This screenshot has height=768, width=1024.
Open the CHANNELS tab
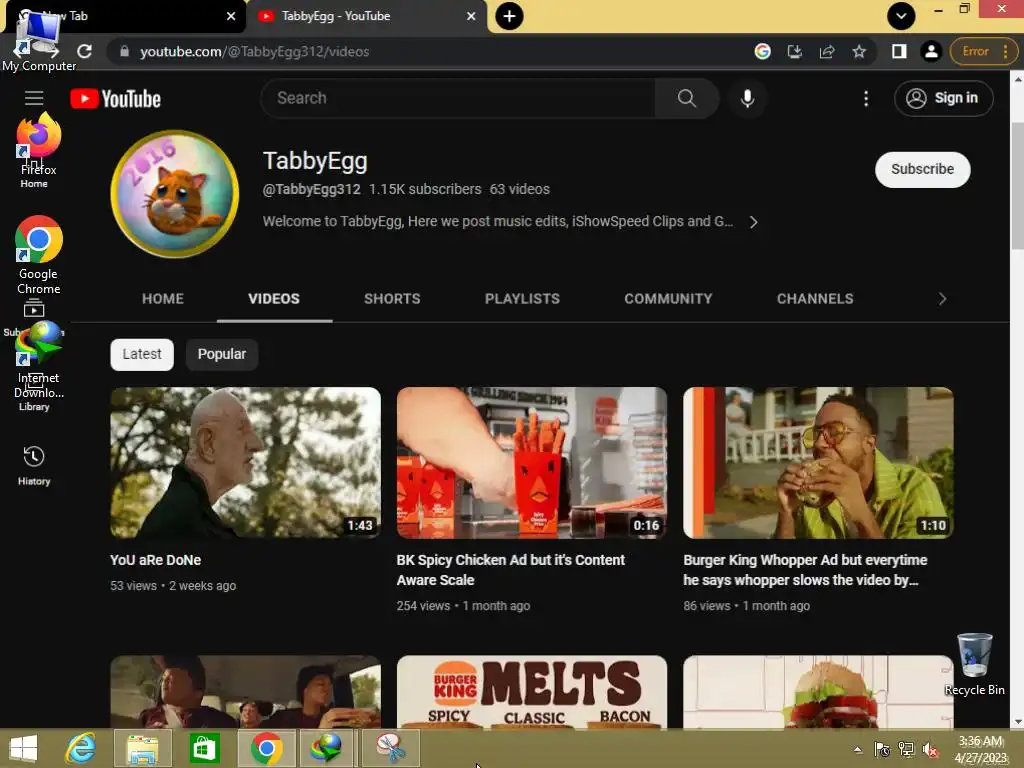point(814,298)
